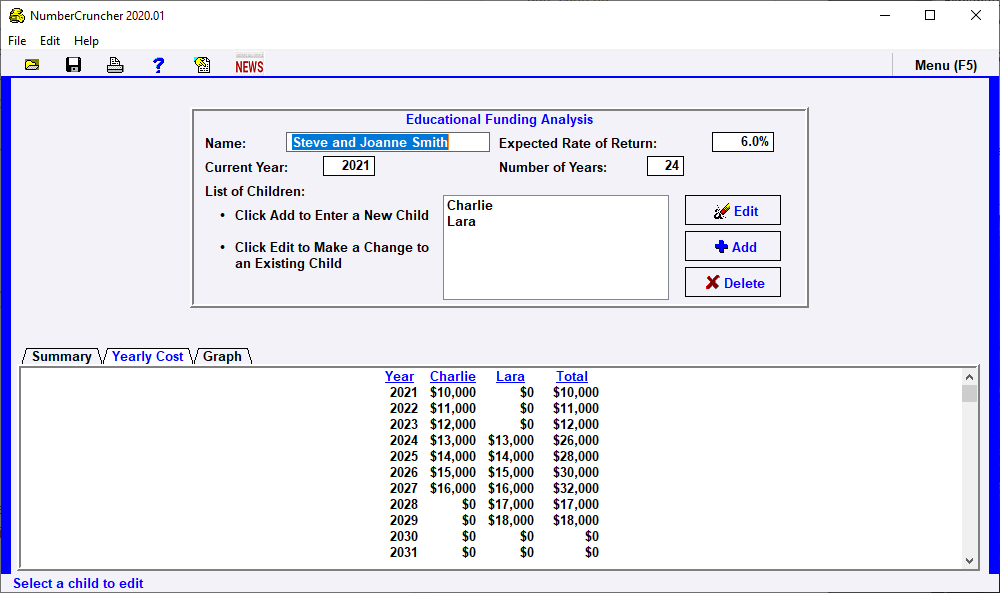Save using the floppy disk toolbar icon
Image resolution: width=1000 pixels, height=593 pixels.
73,65
